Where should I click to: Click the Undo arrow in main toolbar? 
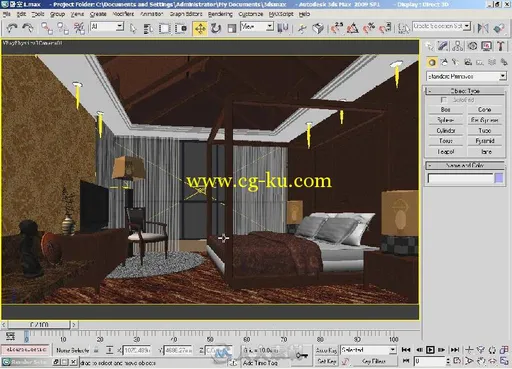[12, 28]
